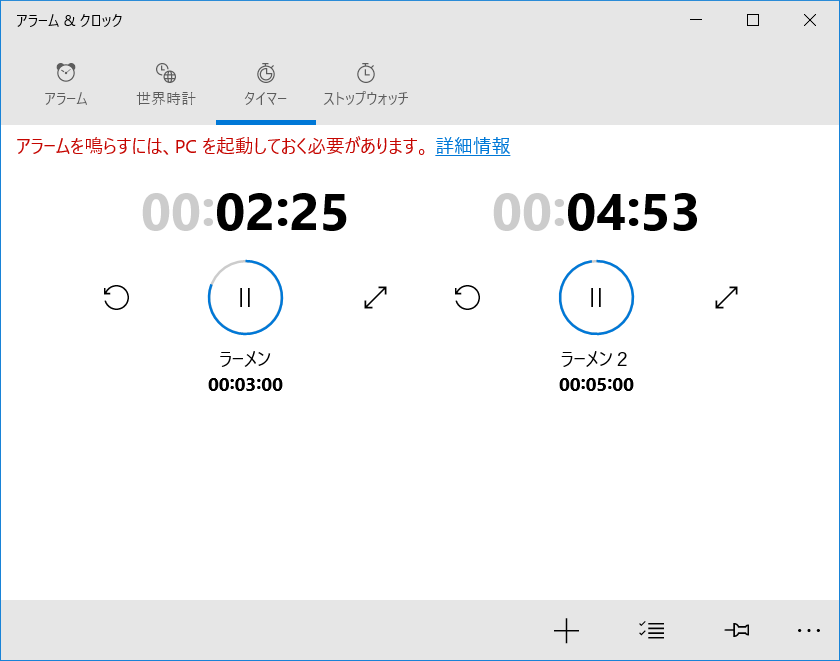Click the 00:03:00 duration text
The image size is (840, 661).
[245, 385]
